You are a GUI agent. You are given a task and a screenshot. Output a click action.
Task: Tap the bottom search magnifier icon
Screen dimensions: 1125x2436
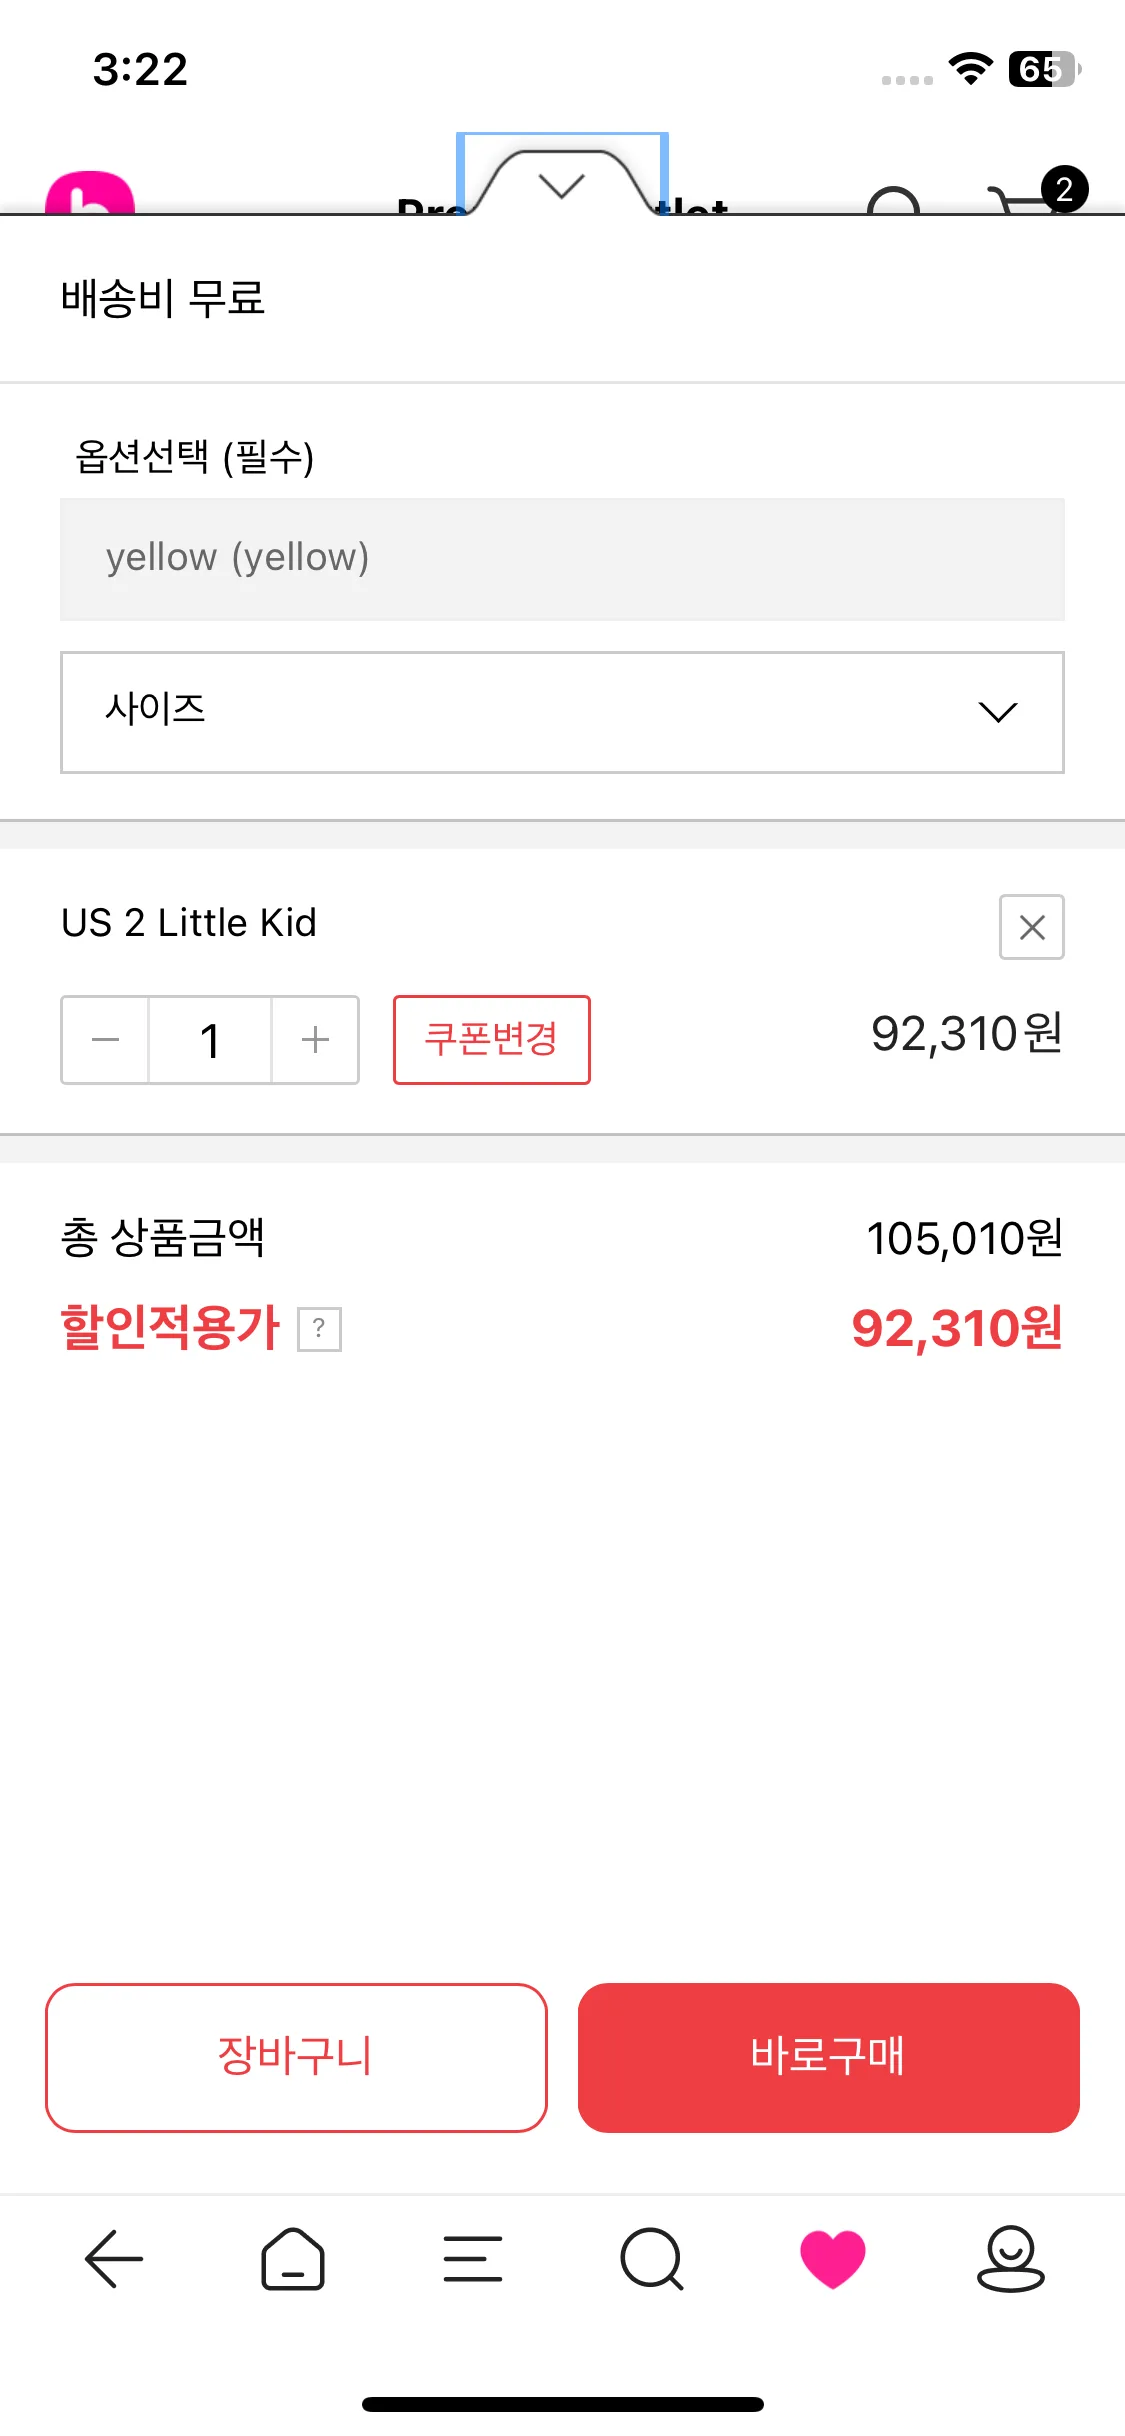pyautogui.click(x=652, y=2258)
